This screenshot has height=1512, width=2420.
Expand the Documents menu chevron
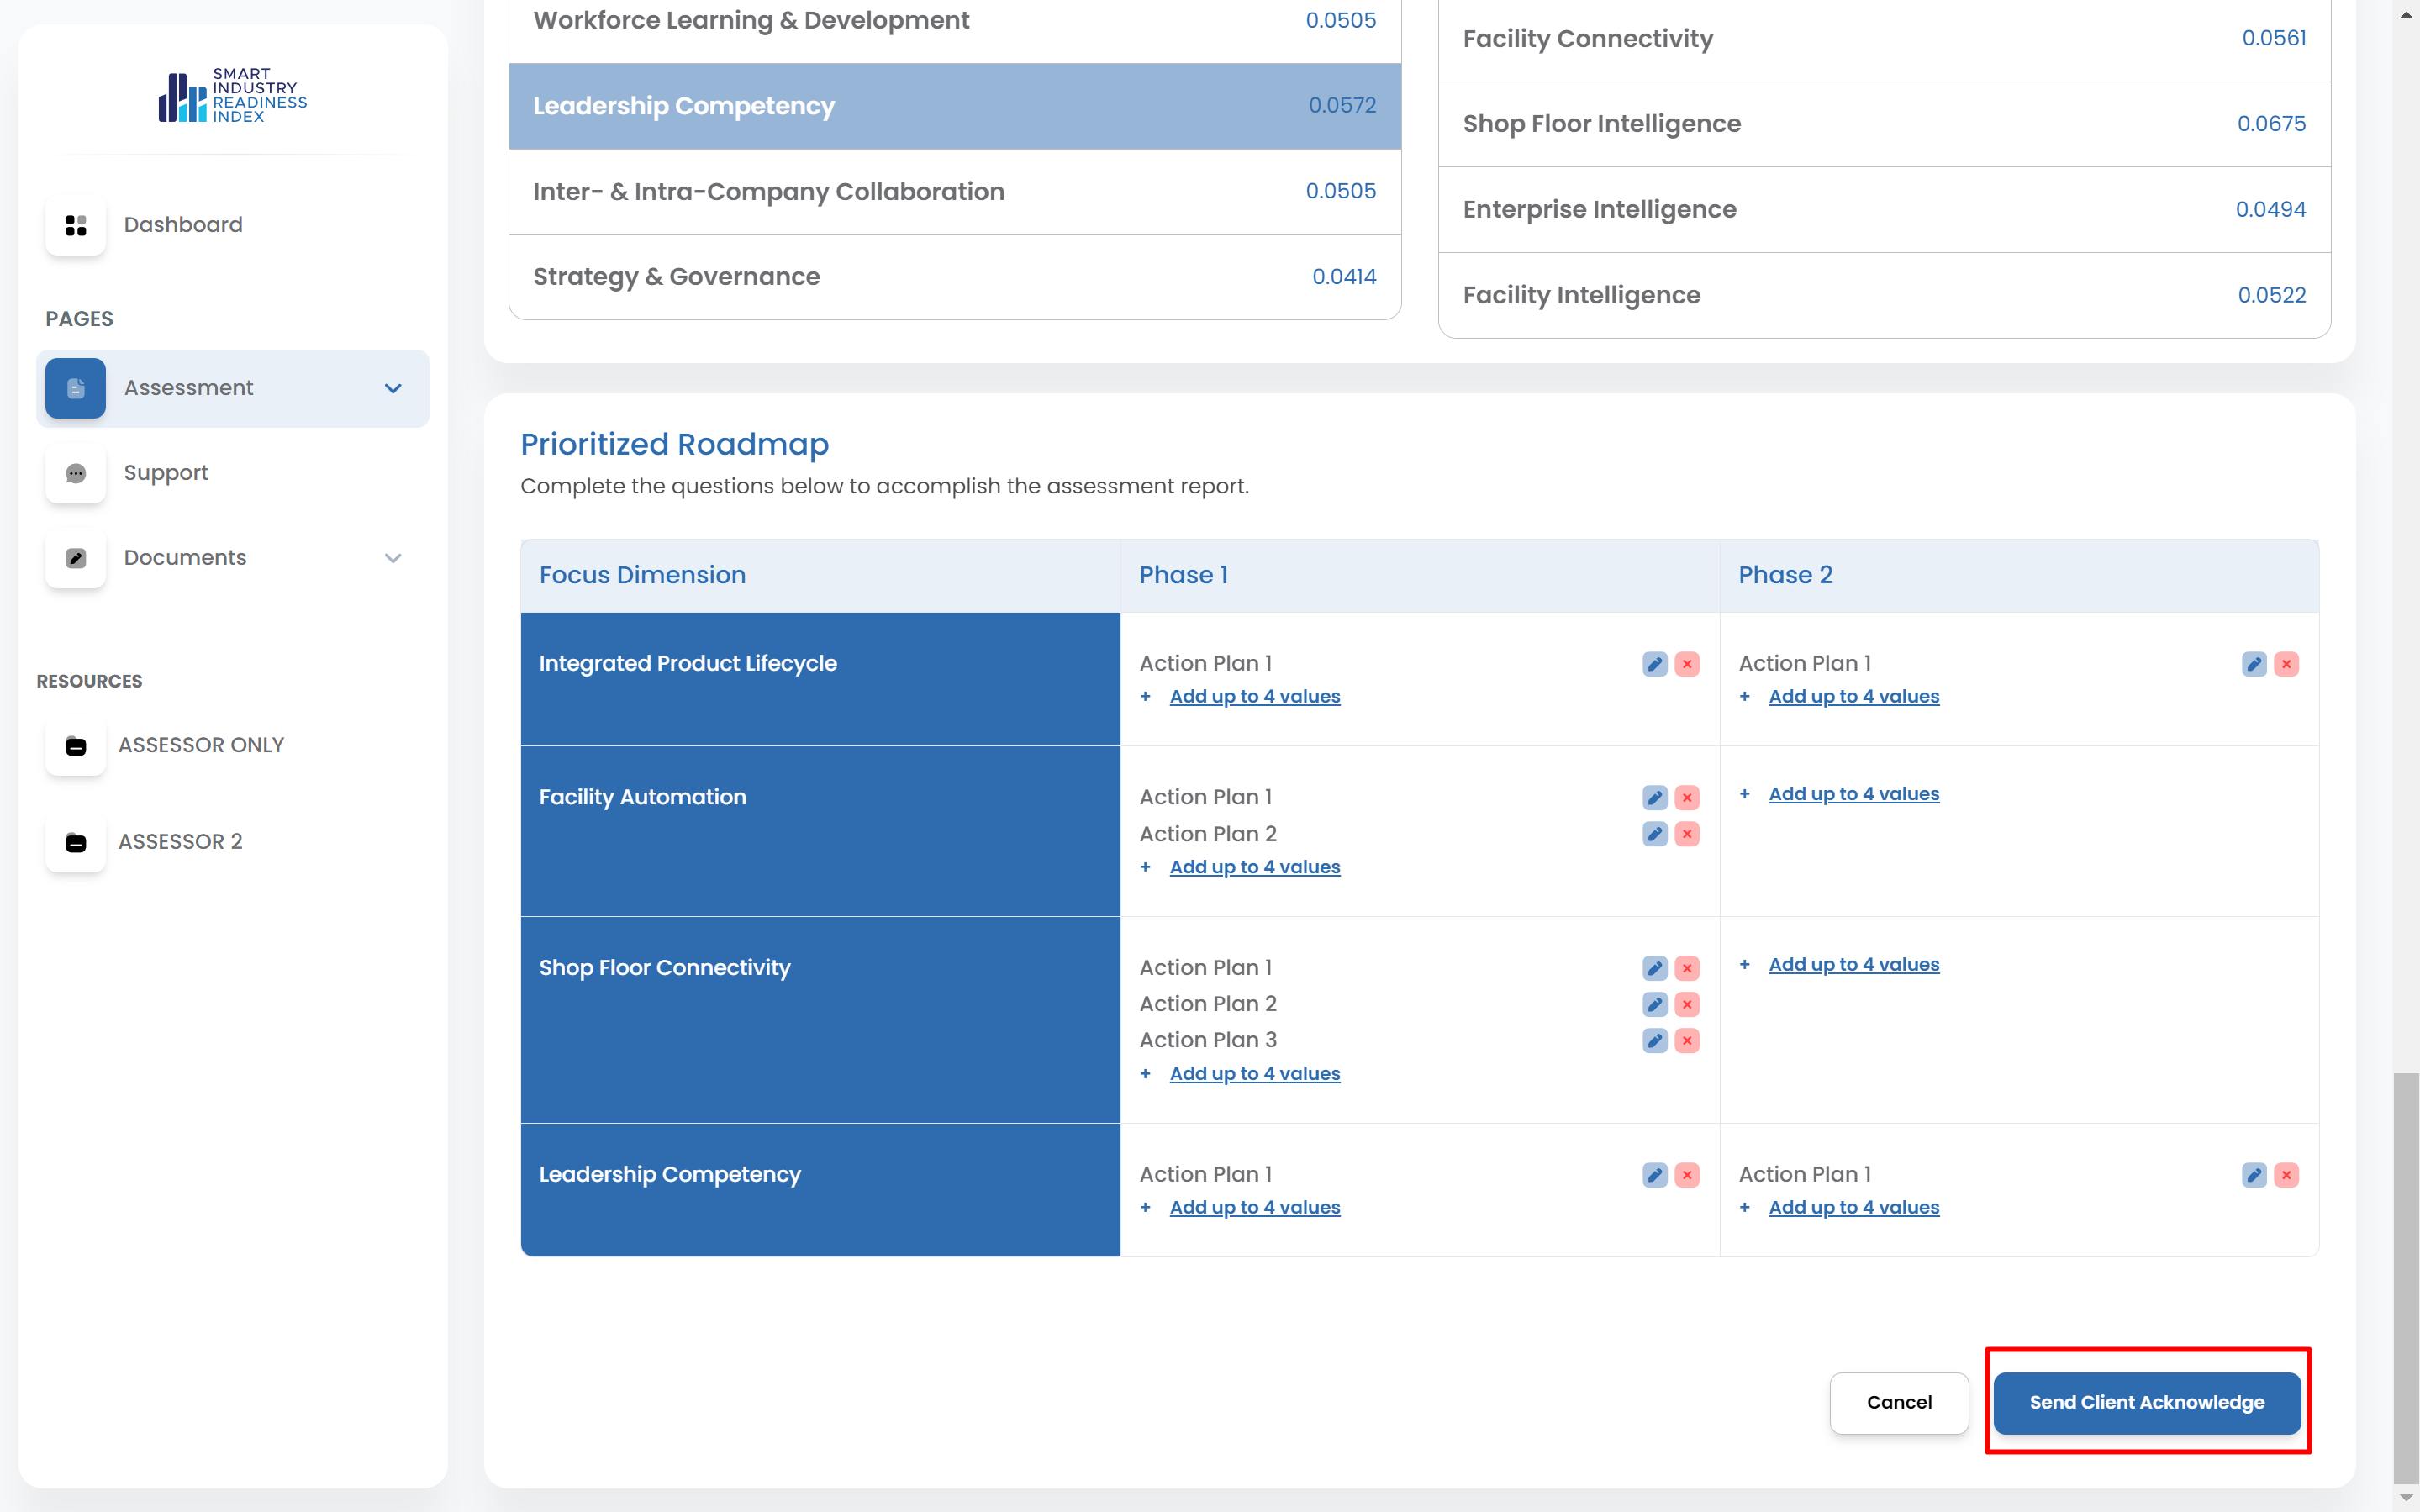(x=393, y=558)
